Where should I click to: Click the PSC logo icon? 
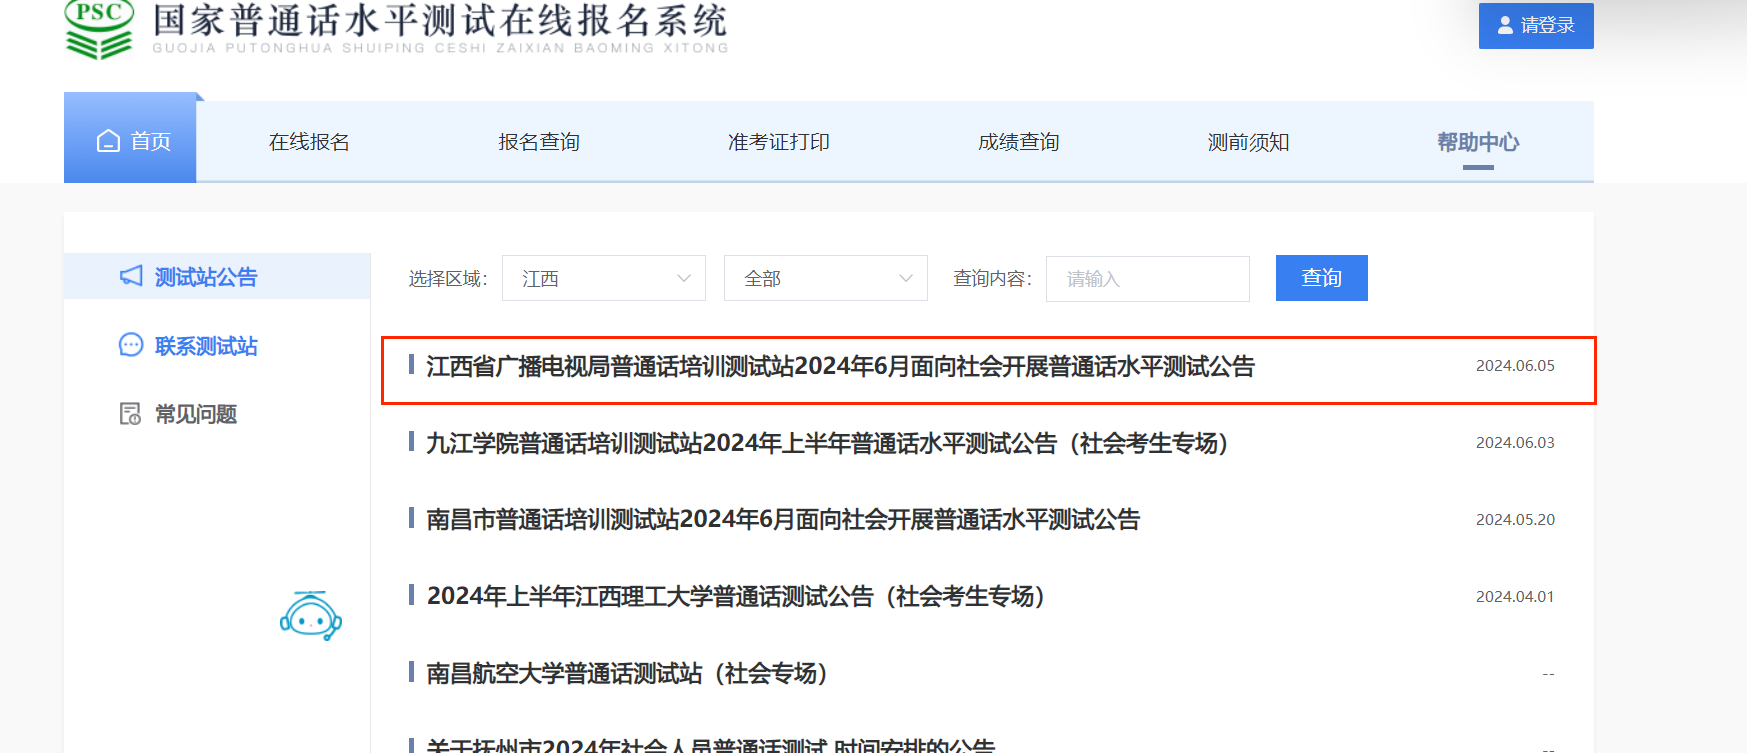tap(98, 29)
